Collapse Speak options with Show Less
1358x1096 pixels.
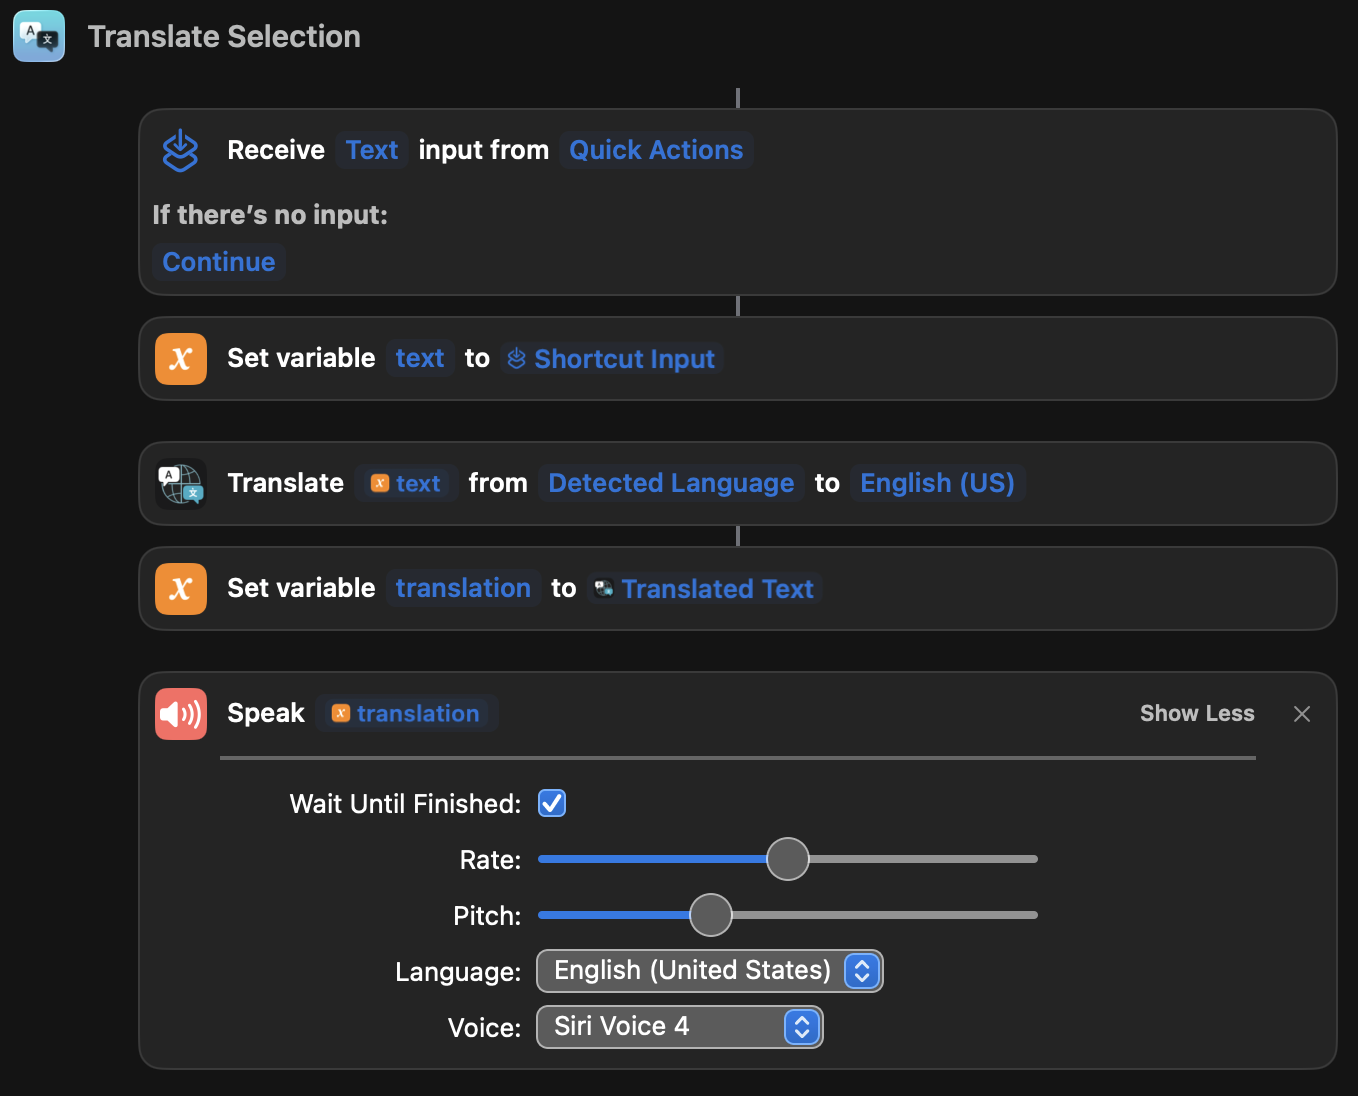[1196, 714]
